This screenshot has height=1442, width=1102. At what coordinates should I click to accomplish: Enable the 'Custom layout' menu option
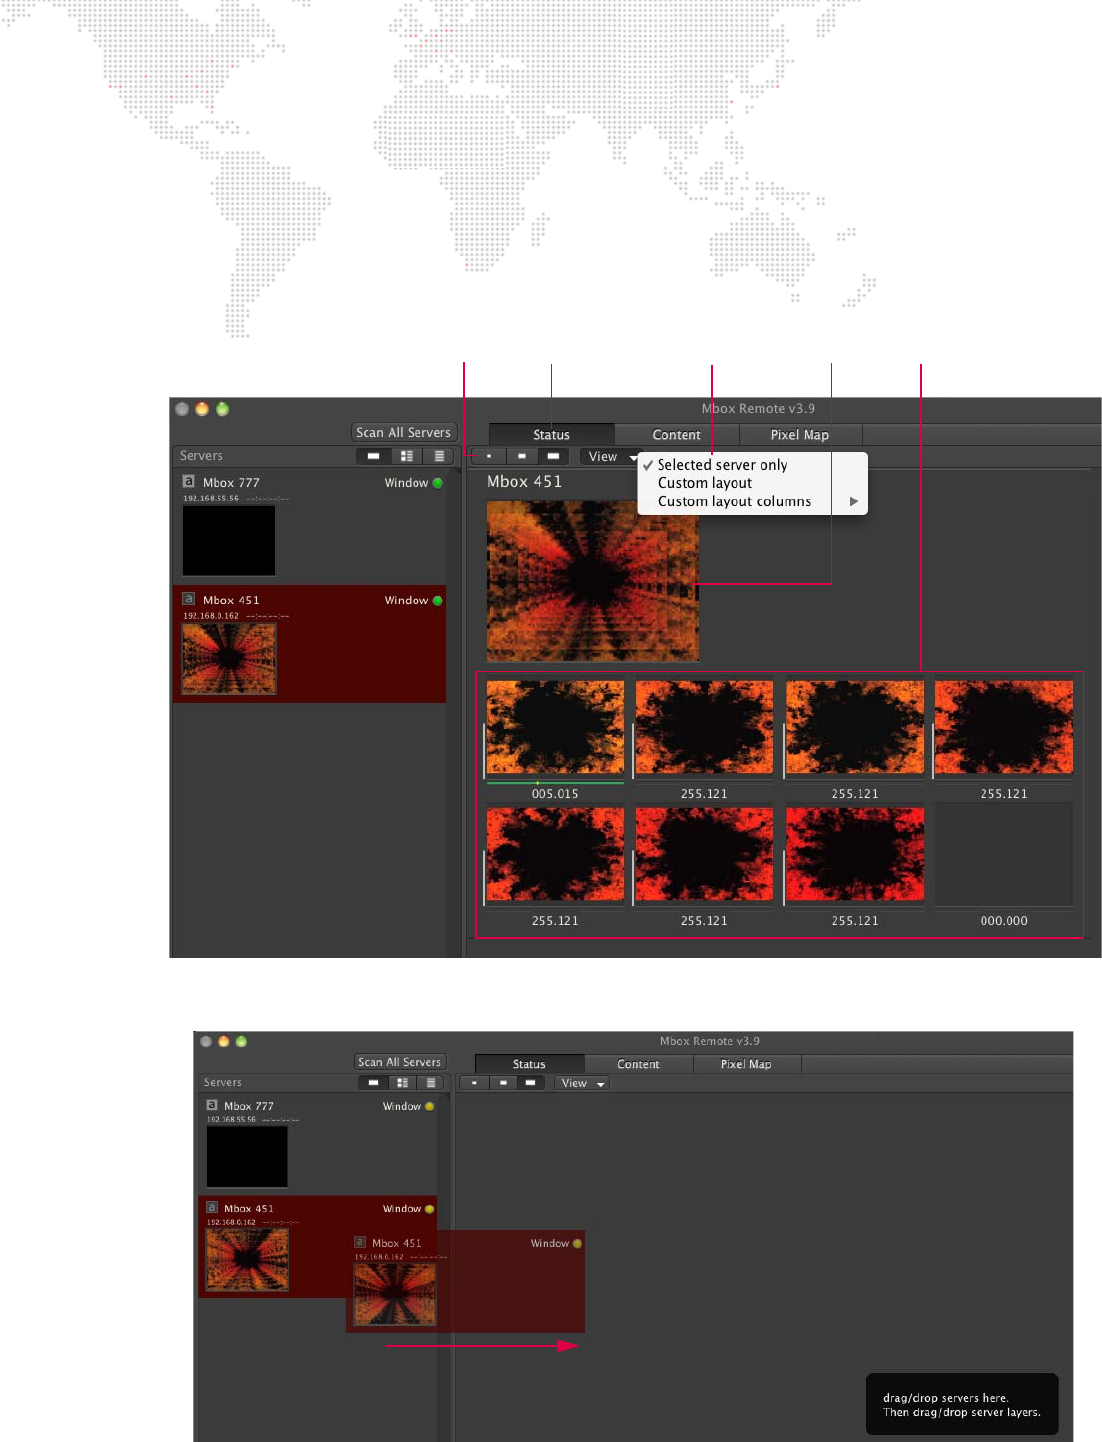click(704, 483)
